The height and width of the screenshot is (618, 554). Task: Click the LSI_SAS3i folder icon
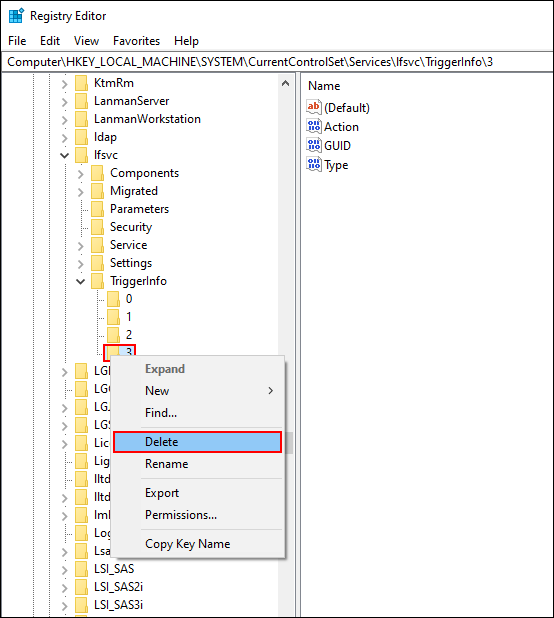pyautogui.click(x=82, y=605)
